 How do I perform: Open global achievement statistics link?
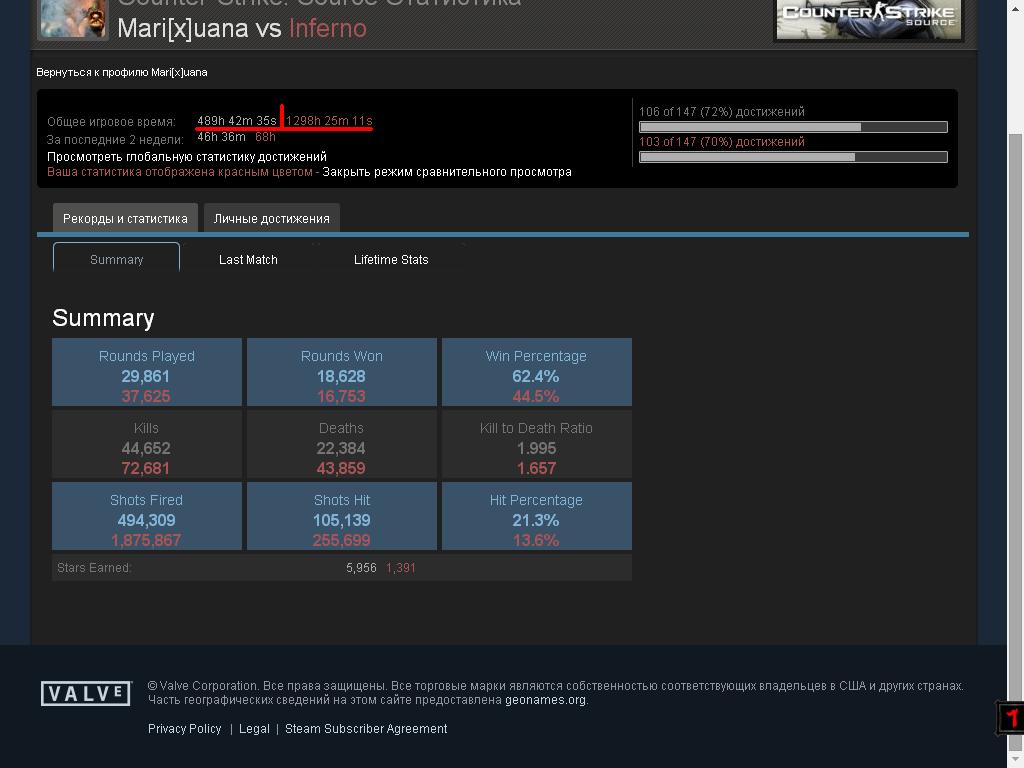187,157
